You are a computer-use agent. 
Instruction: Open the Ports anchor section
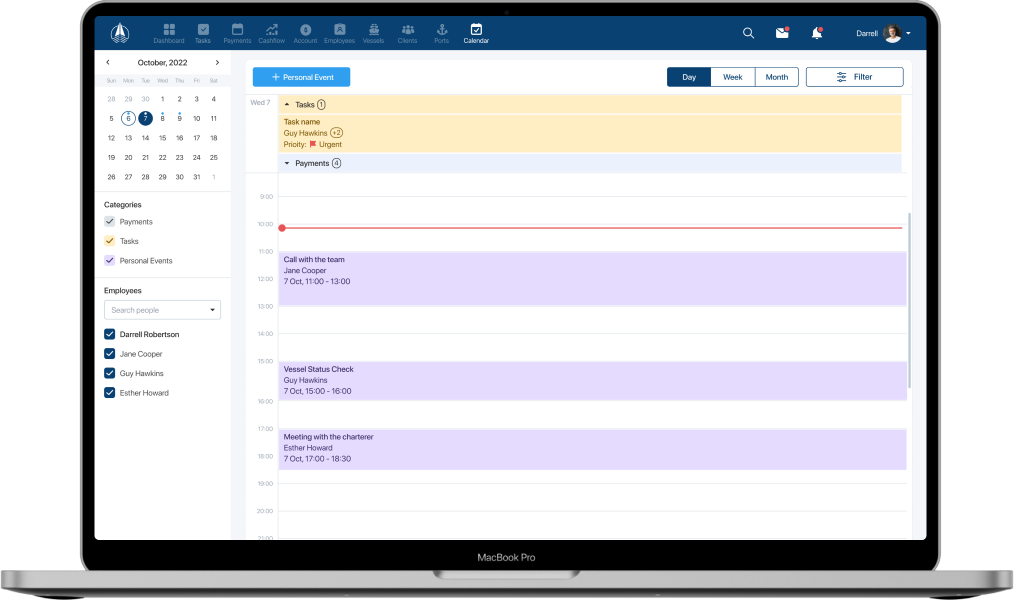442,33
